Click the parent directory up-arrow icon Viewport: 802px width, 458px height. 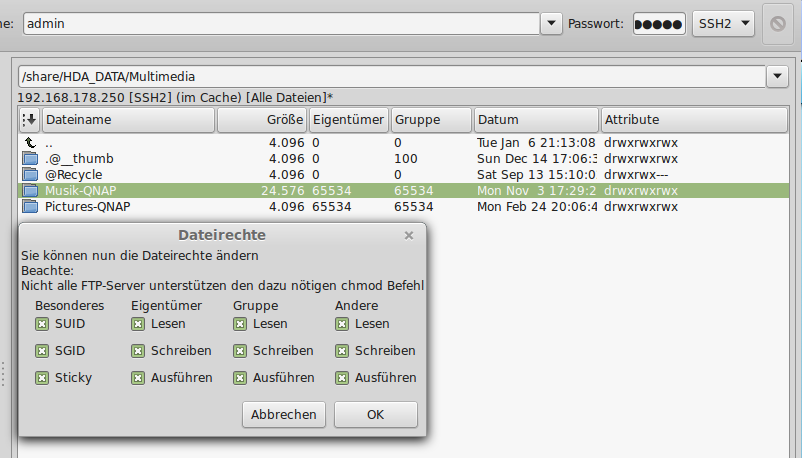tap(30, 143)
